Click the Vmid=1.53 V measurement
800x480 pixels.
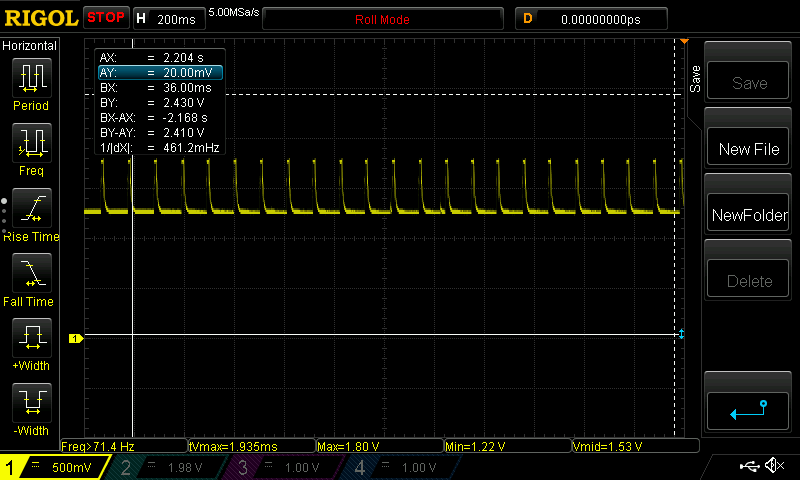[636, 446]
